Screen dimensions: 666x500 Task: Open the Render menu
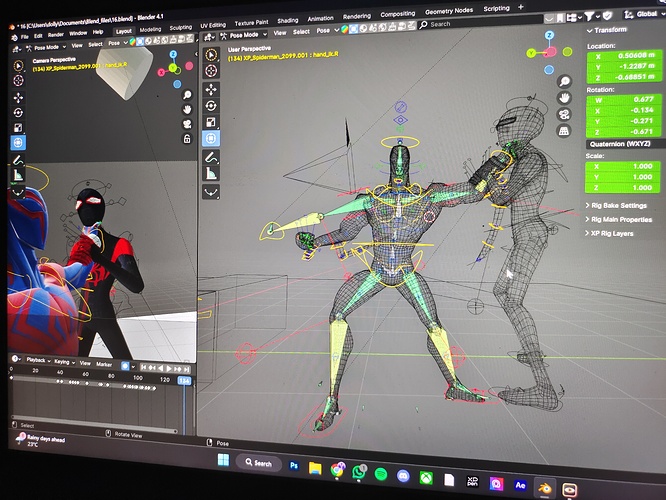pos(56,34)
